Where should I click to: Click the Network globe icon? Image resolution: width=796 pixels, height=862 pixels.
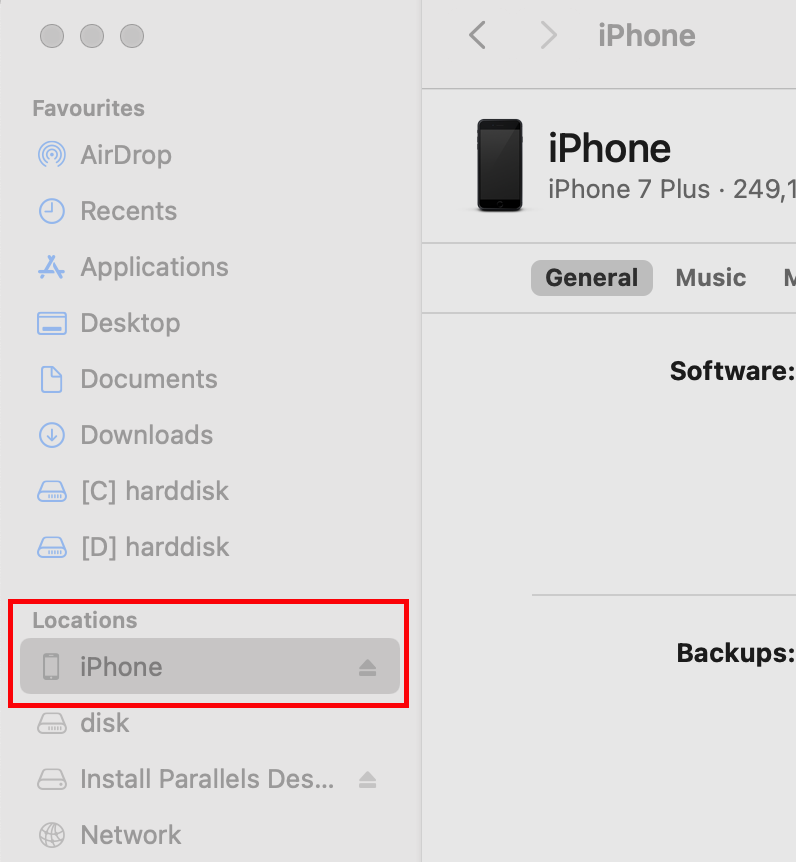(51, 835)
